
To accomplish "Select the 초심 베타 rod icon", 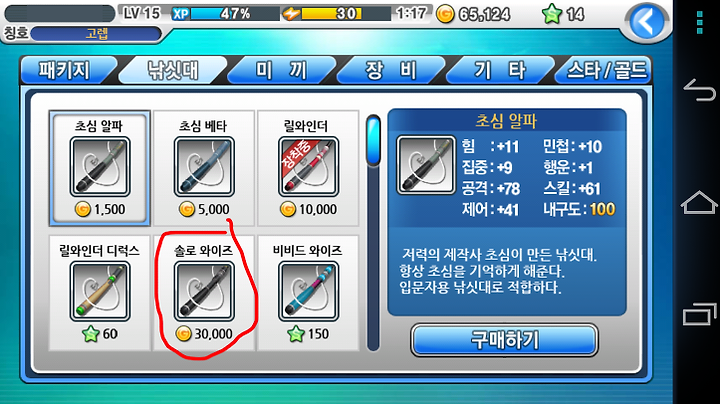I will tap(204, 167).
